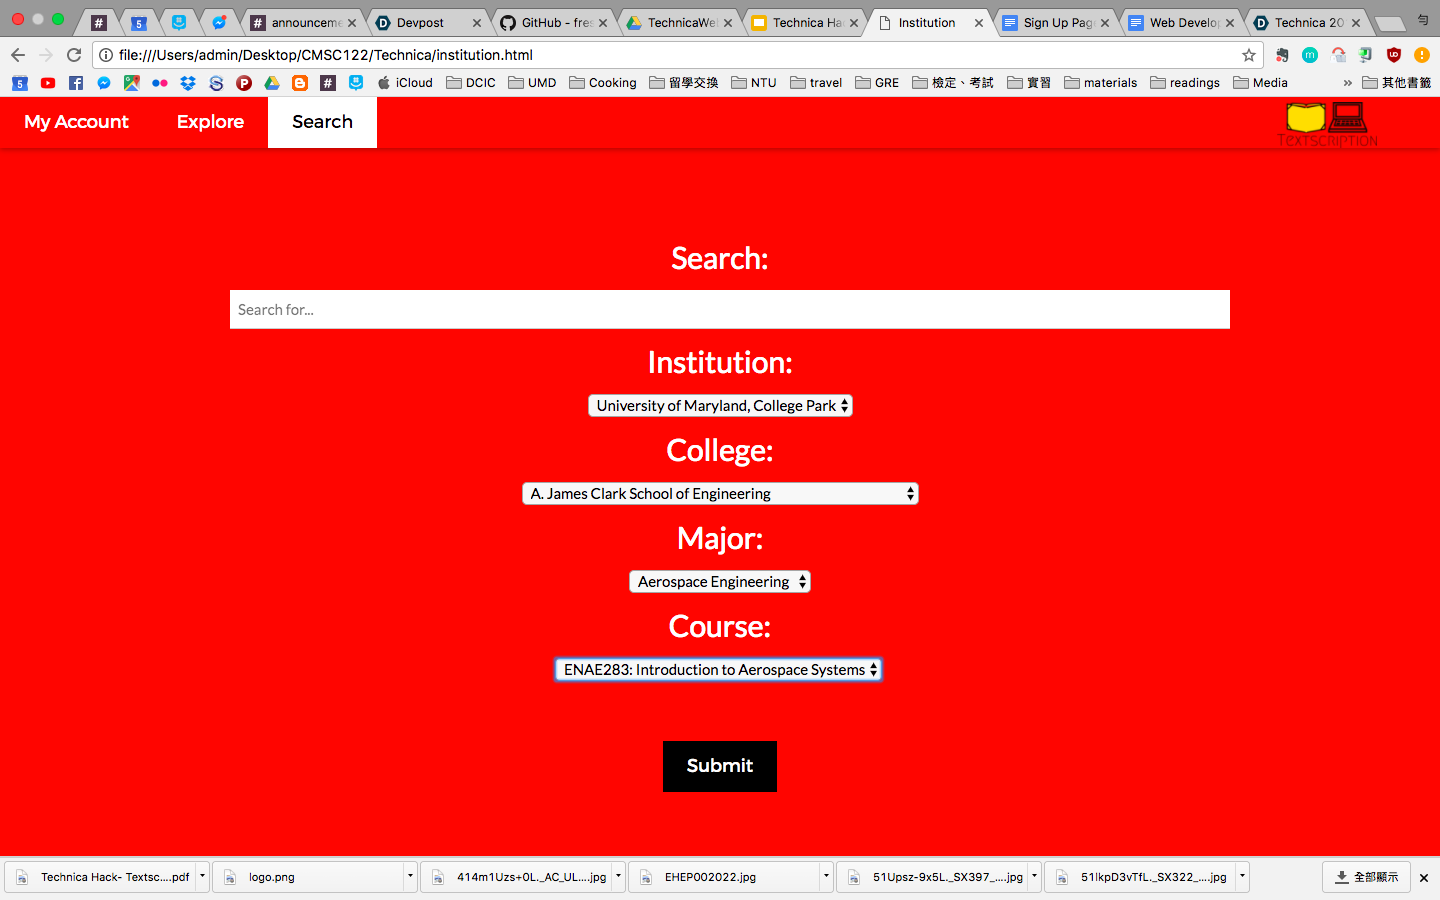The image size is (1440, 900).
Task: Open the Cooking bookmarks folder
Action: [x=603, y=83]
